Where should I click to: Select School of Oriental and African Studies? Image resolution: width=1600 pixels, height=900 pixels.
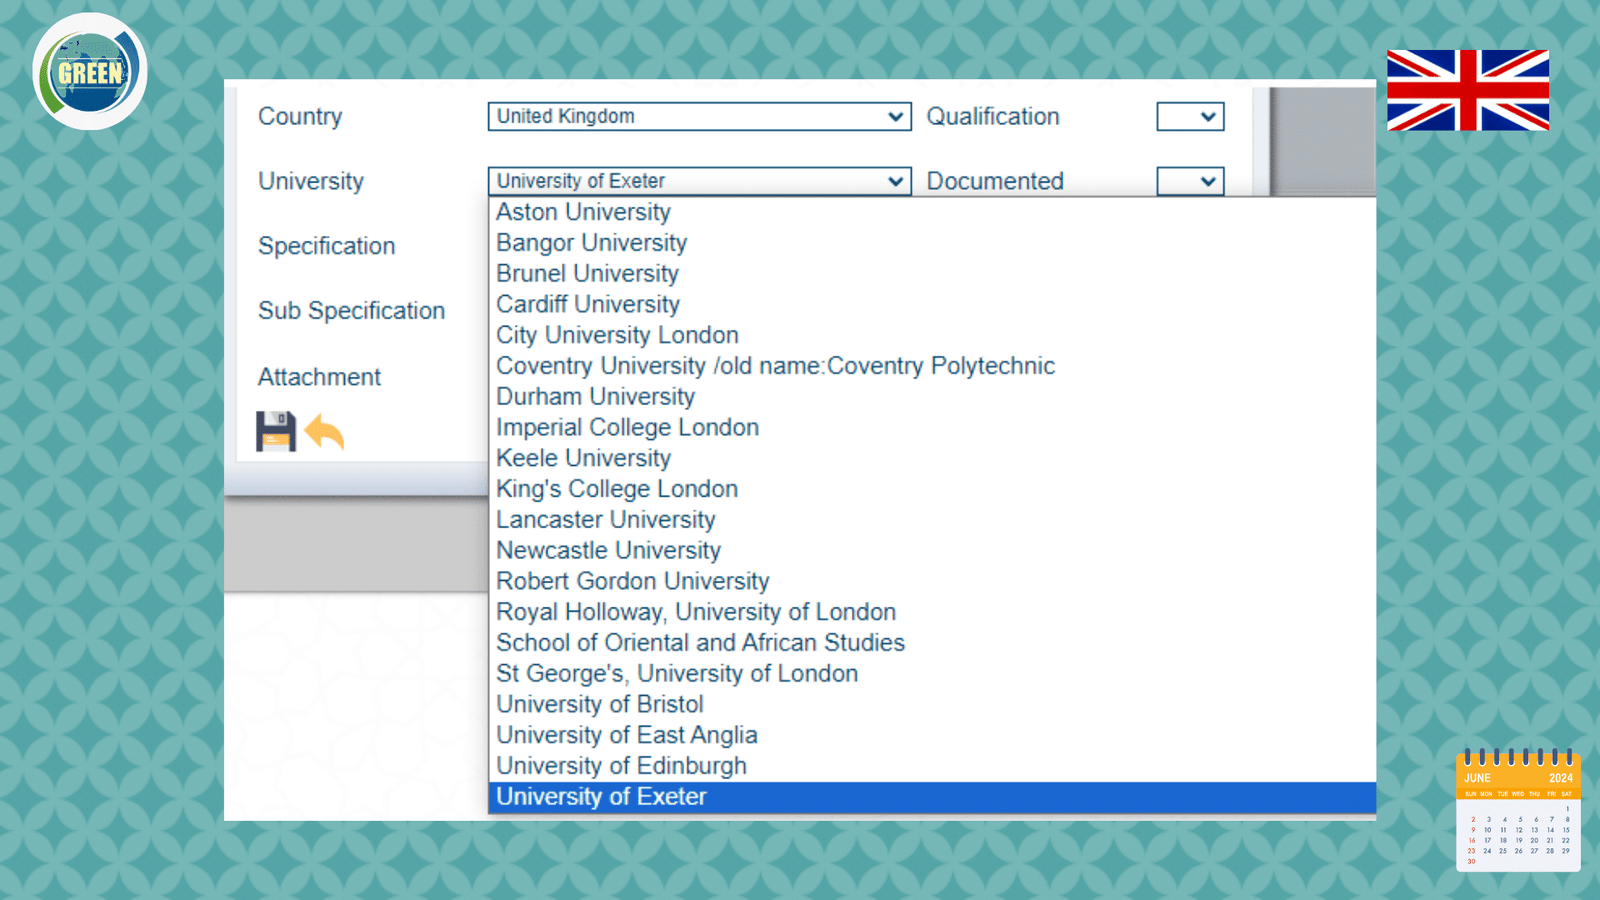coord(700,643)
